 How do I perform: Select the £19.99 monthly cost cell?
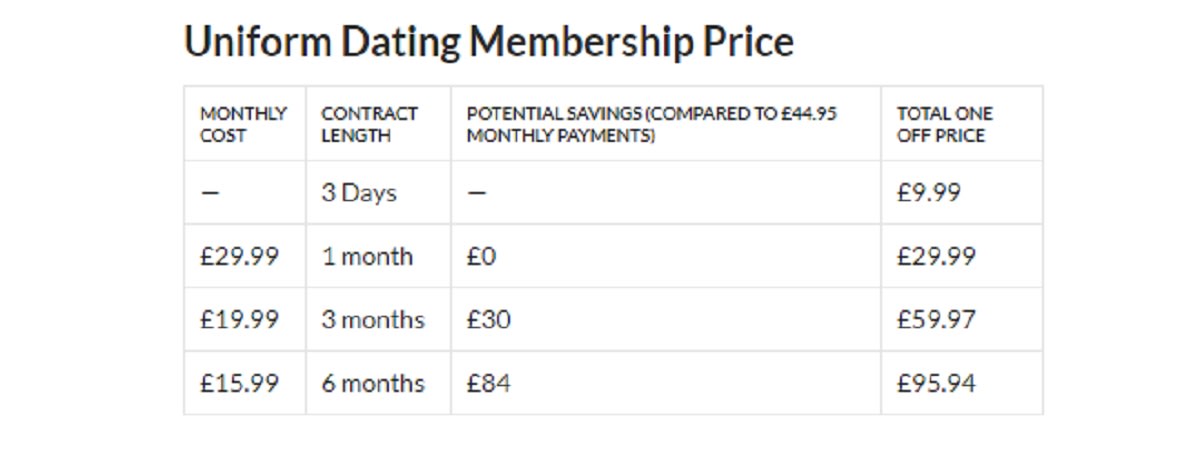pyautogui.click(x=239, y=320)
